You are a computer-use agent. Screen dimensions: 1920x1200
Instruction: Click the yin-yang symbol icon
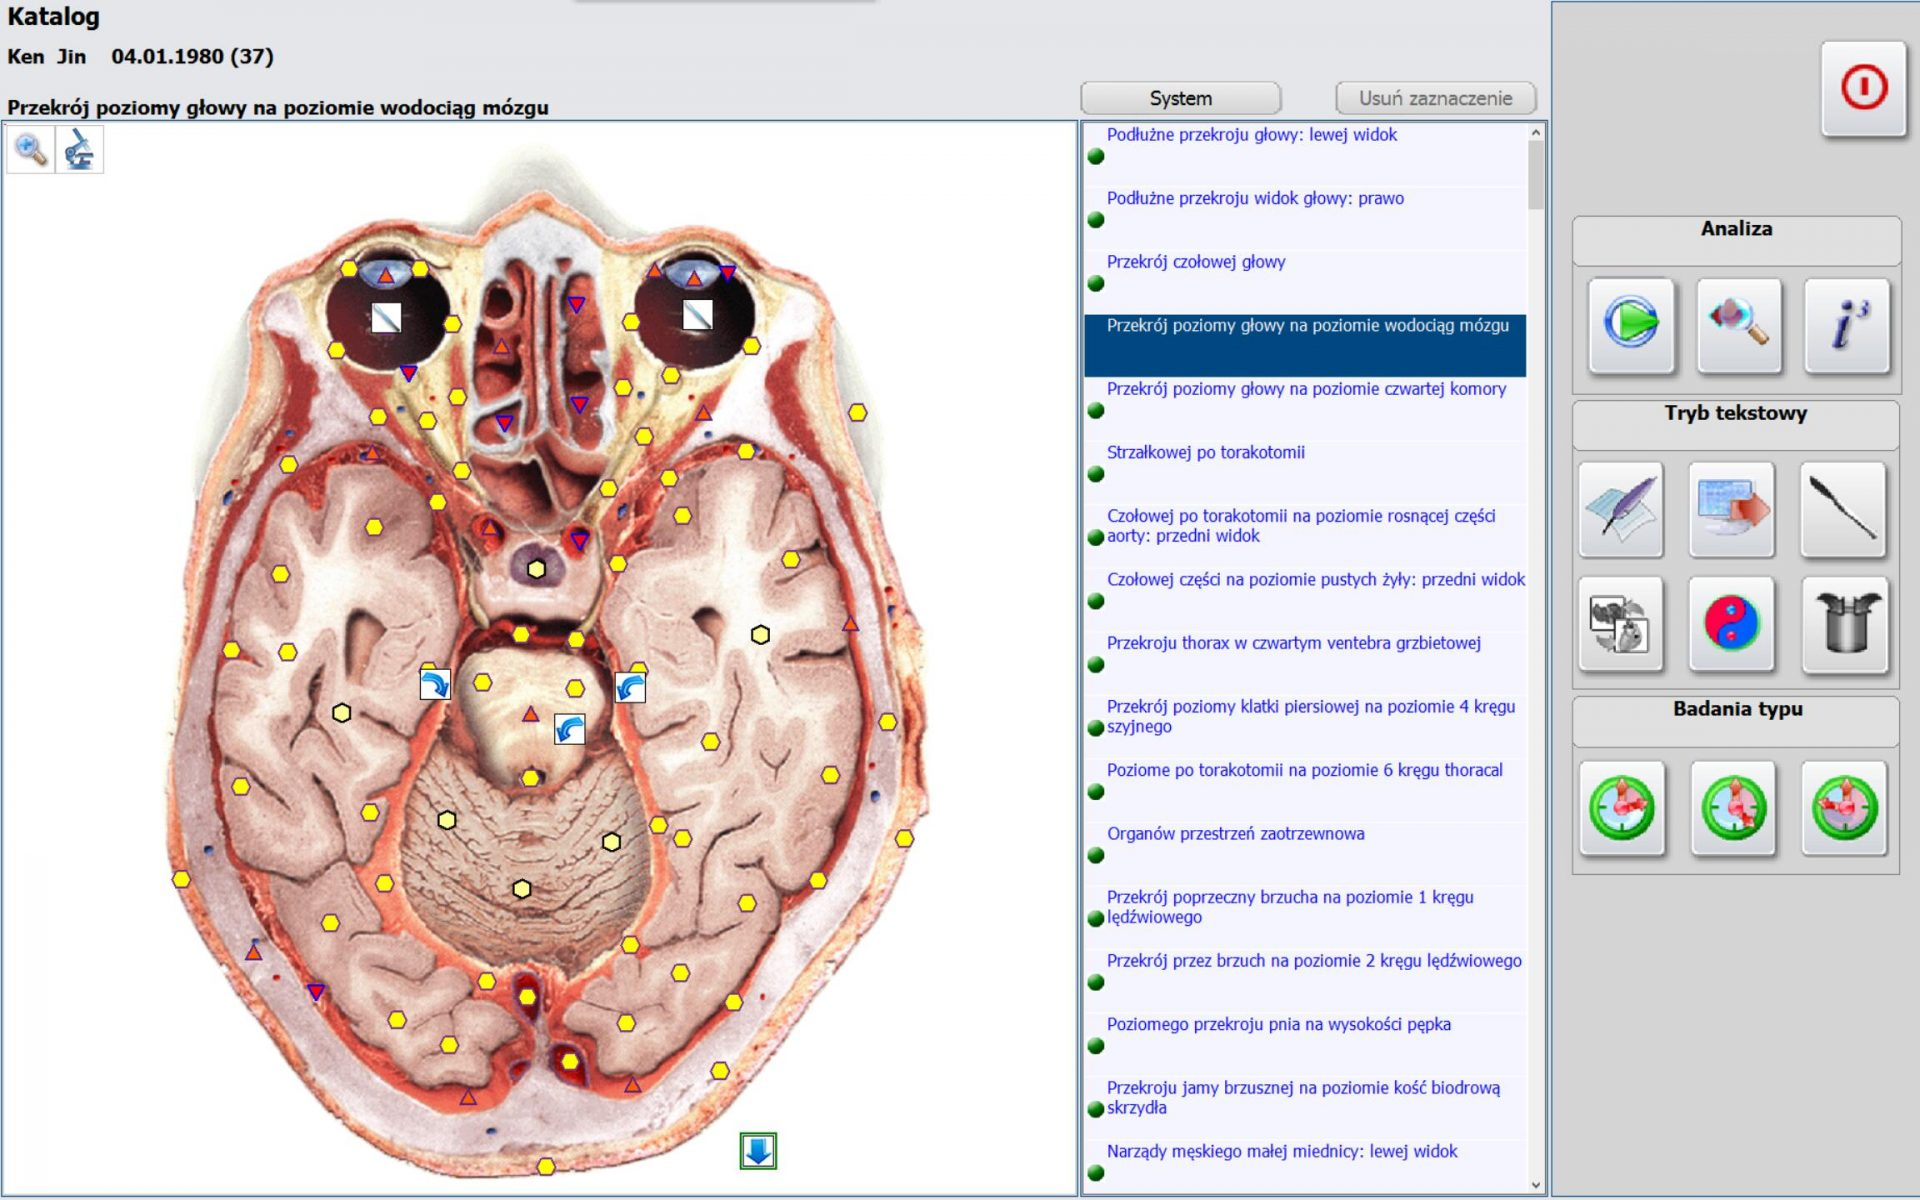tap(1731, 623)
